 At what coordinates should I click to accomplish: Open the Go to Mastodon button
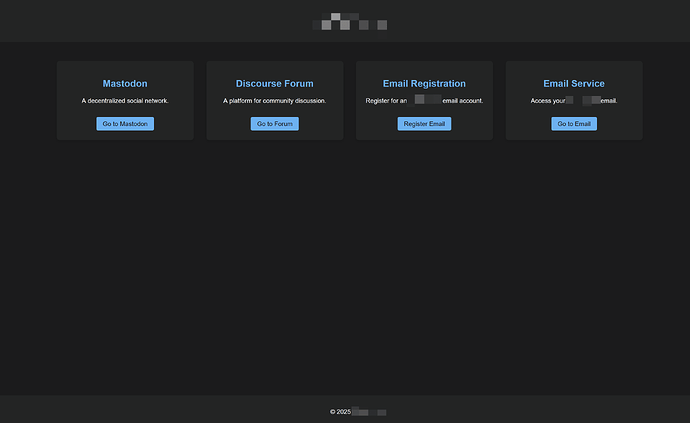tap(125, 124)
